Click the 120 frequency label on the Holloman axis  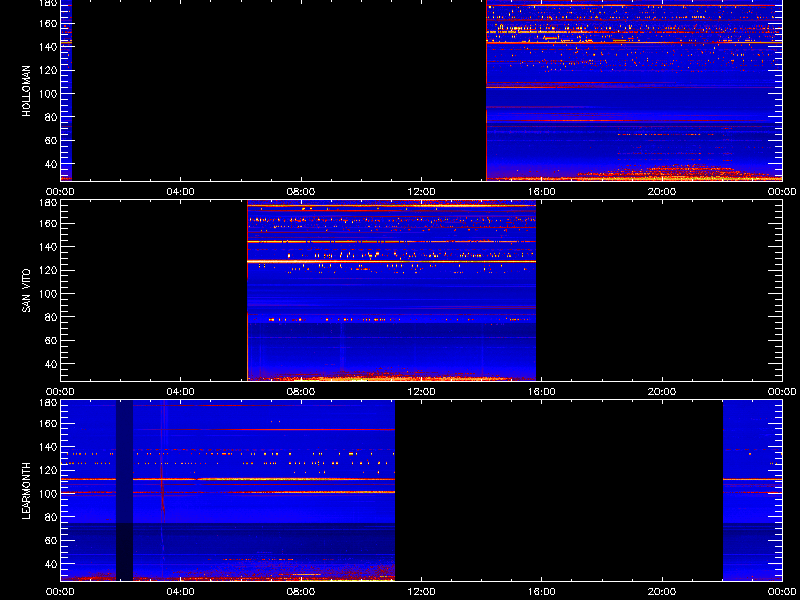[49, 70]
